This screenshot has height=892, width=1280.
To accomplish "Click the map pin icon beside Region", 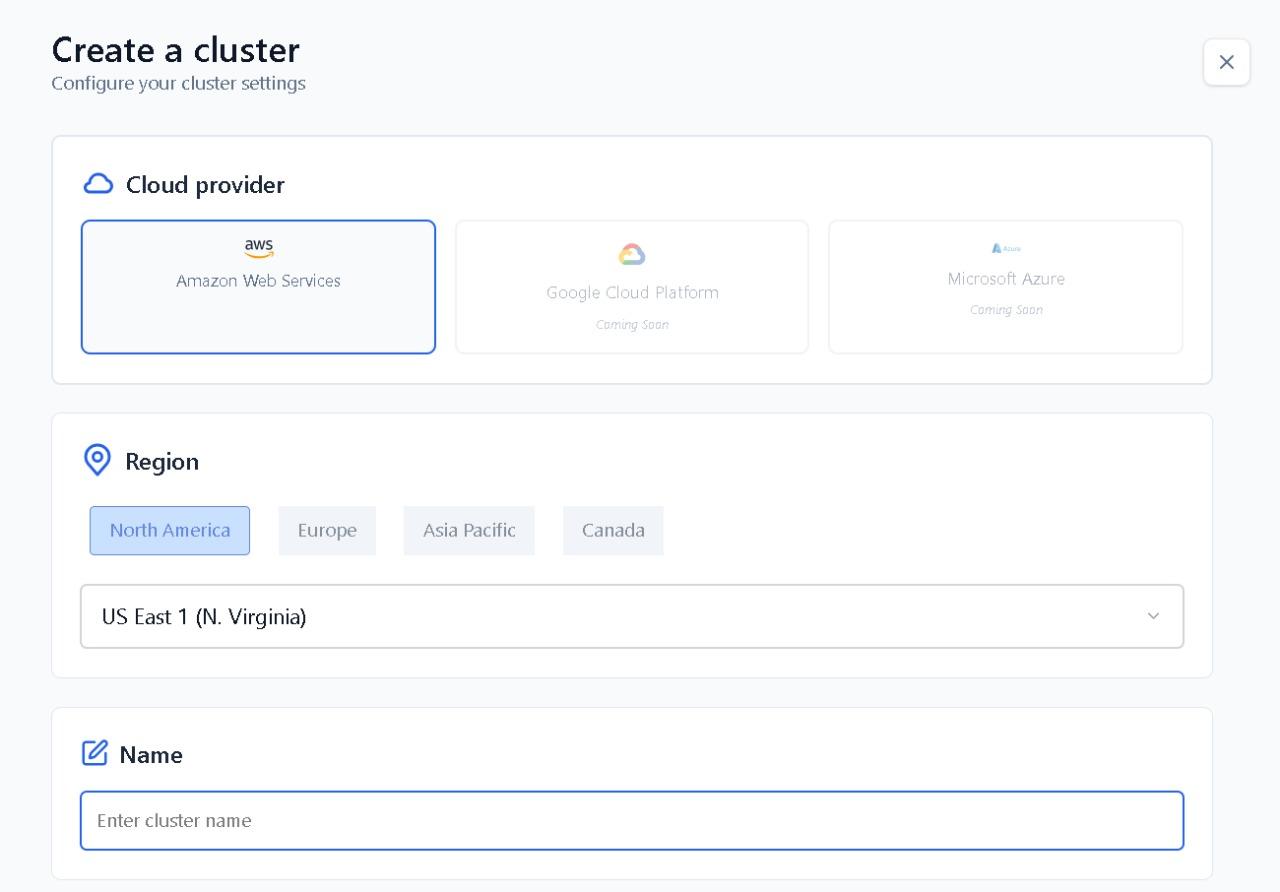I will pyautogui.click(x=97, y=460).
